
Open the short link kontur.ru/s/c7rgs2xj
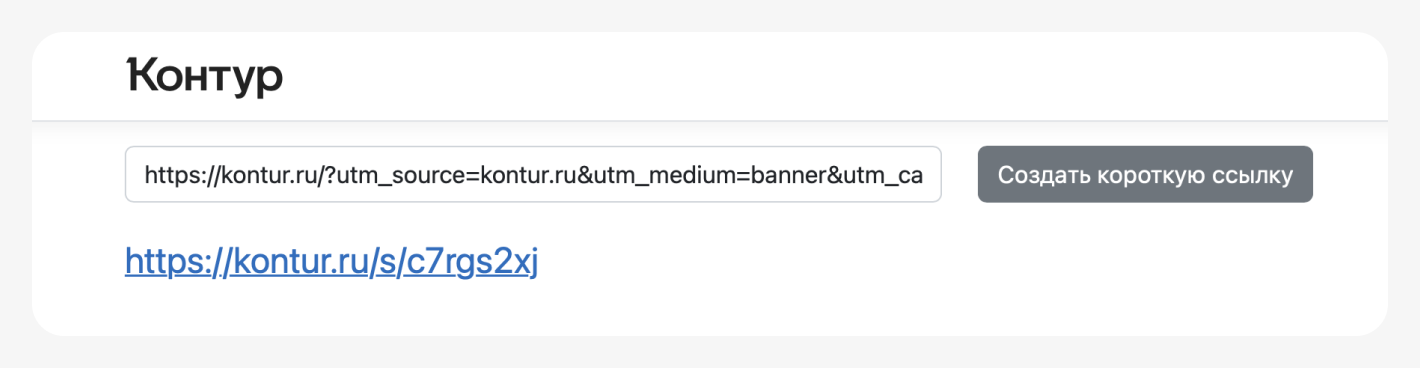point(332,262)
